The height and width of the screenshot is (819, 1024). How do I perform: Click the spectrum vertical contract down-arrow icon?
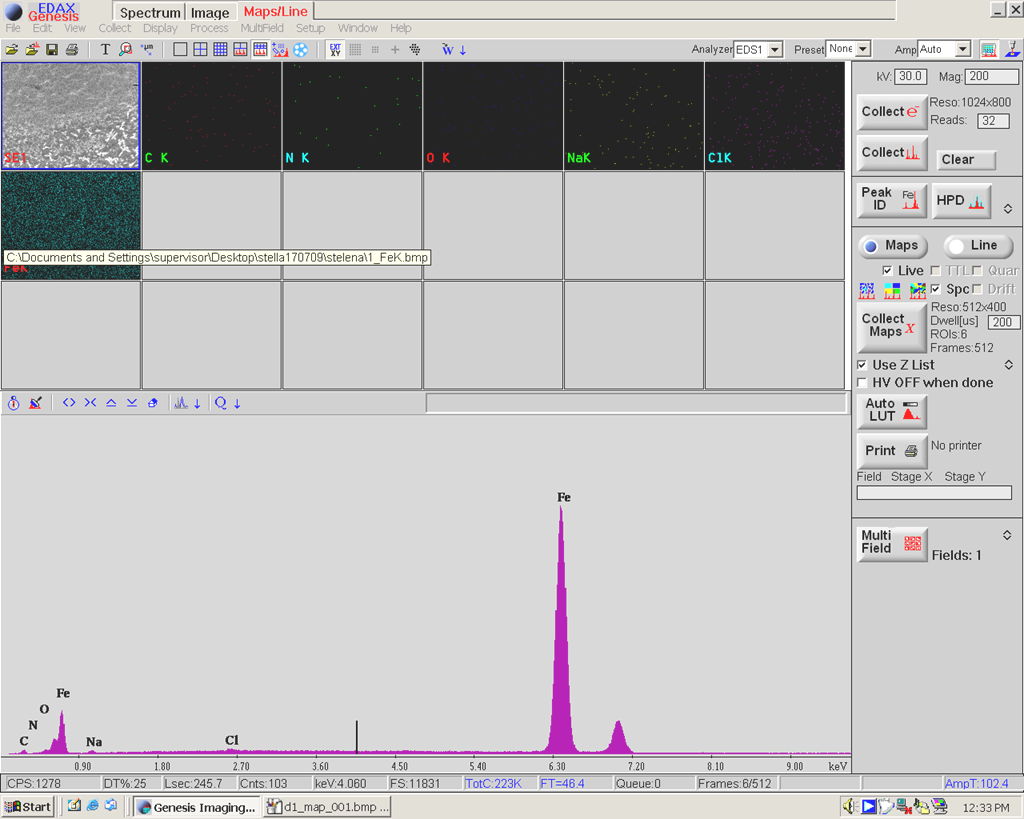(132, 403)
